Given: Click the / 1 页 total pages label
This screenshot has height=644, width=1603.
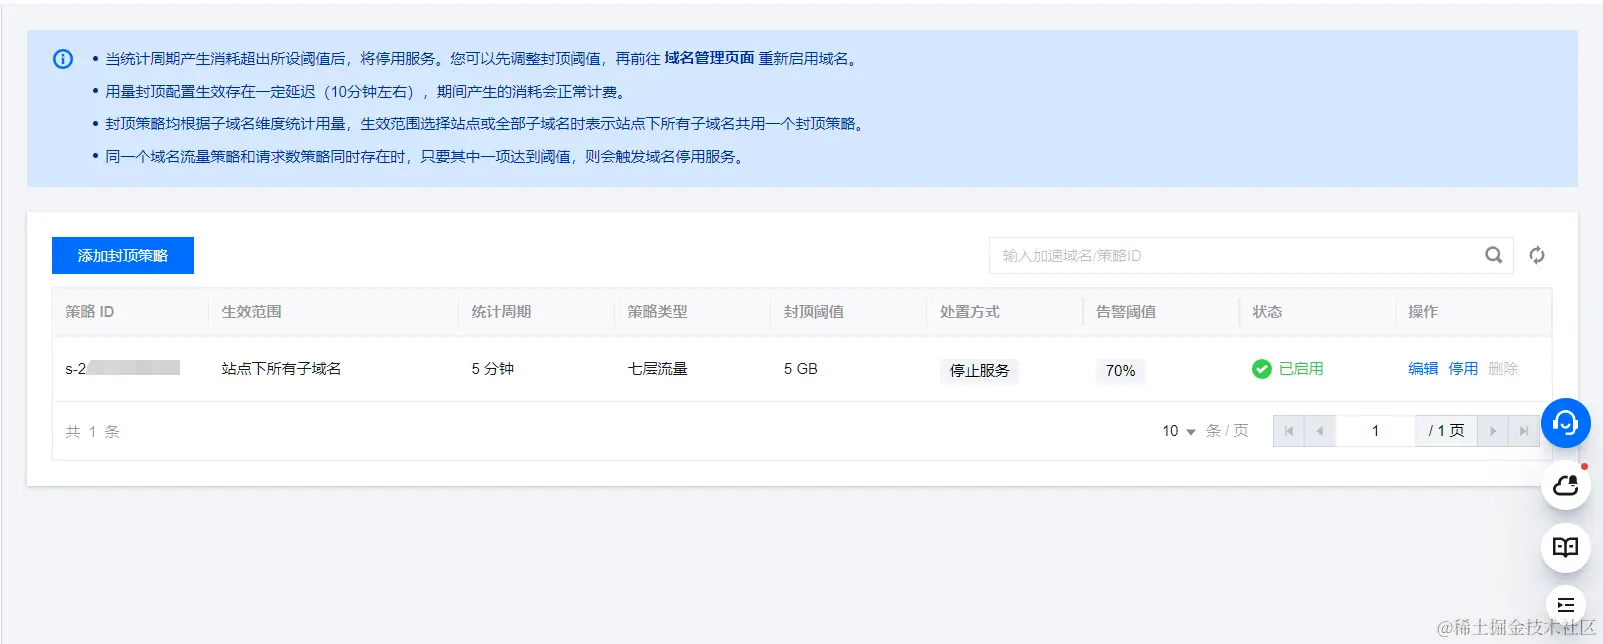Looking at the screenshot, I should click(1446, 431).
